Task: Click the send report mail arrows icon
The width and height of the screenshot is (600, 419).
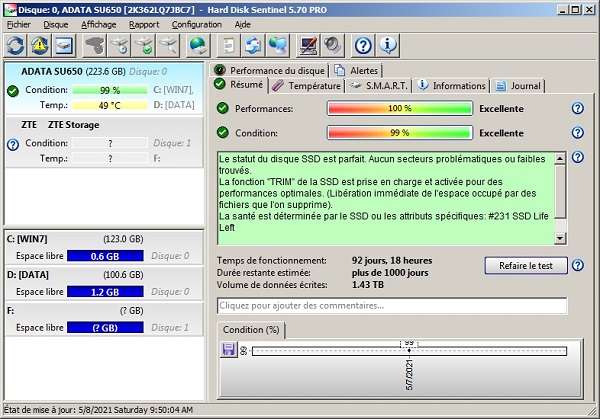Action: click(253, 45)
